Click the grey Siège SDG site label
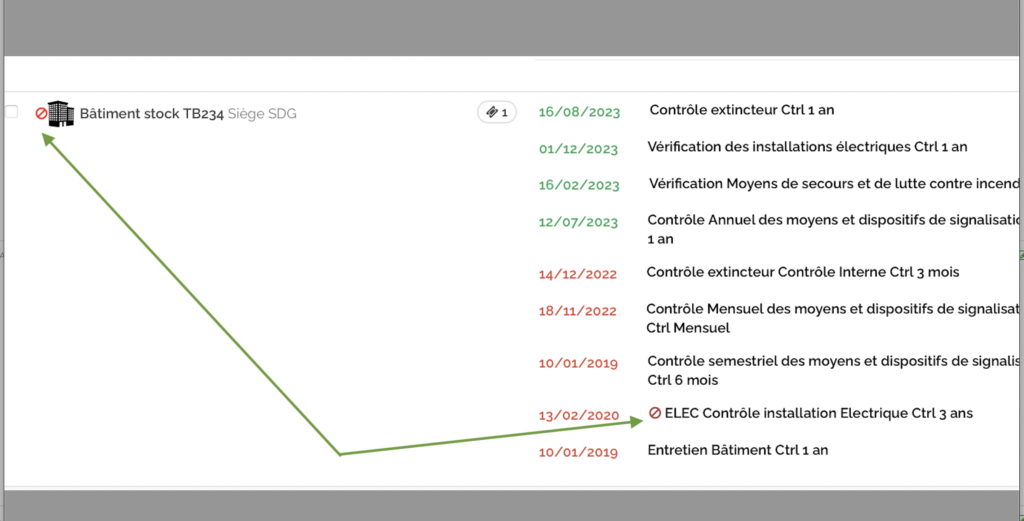Viewport: 1024px width, 521px height. [262, 114]
